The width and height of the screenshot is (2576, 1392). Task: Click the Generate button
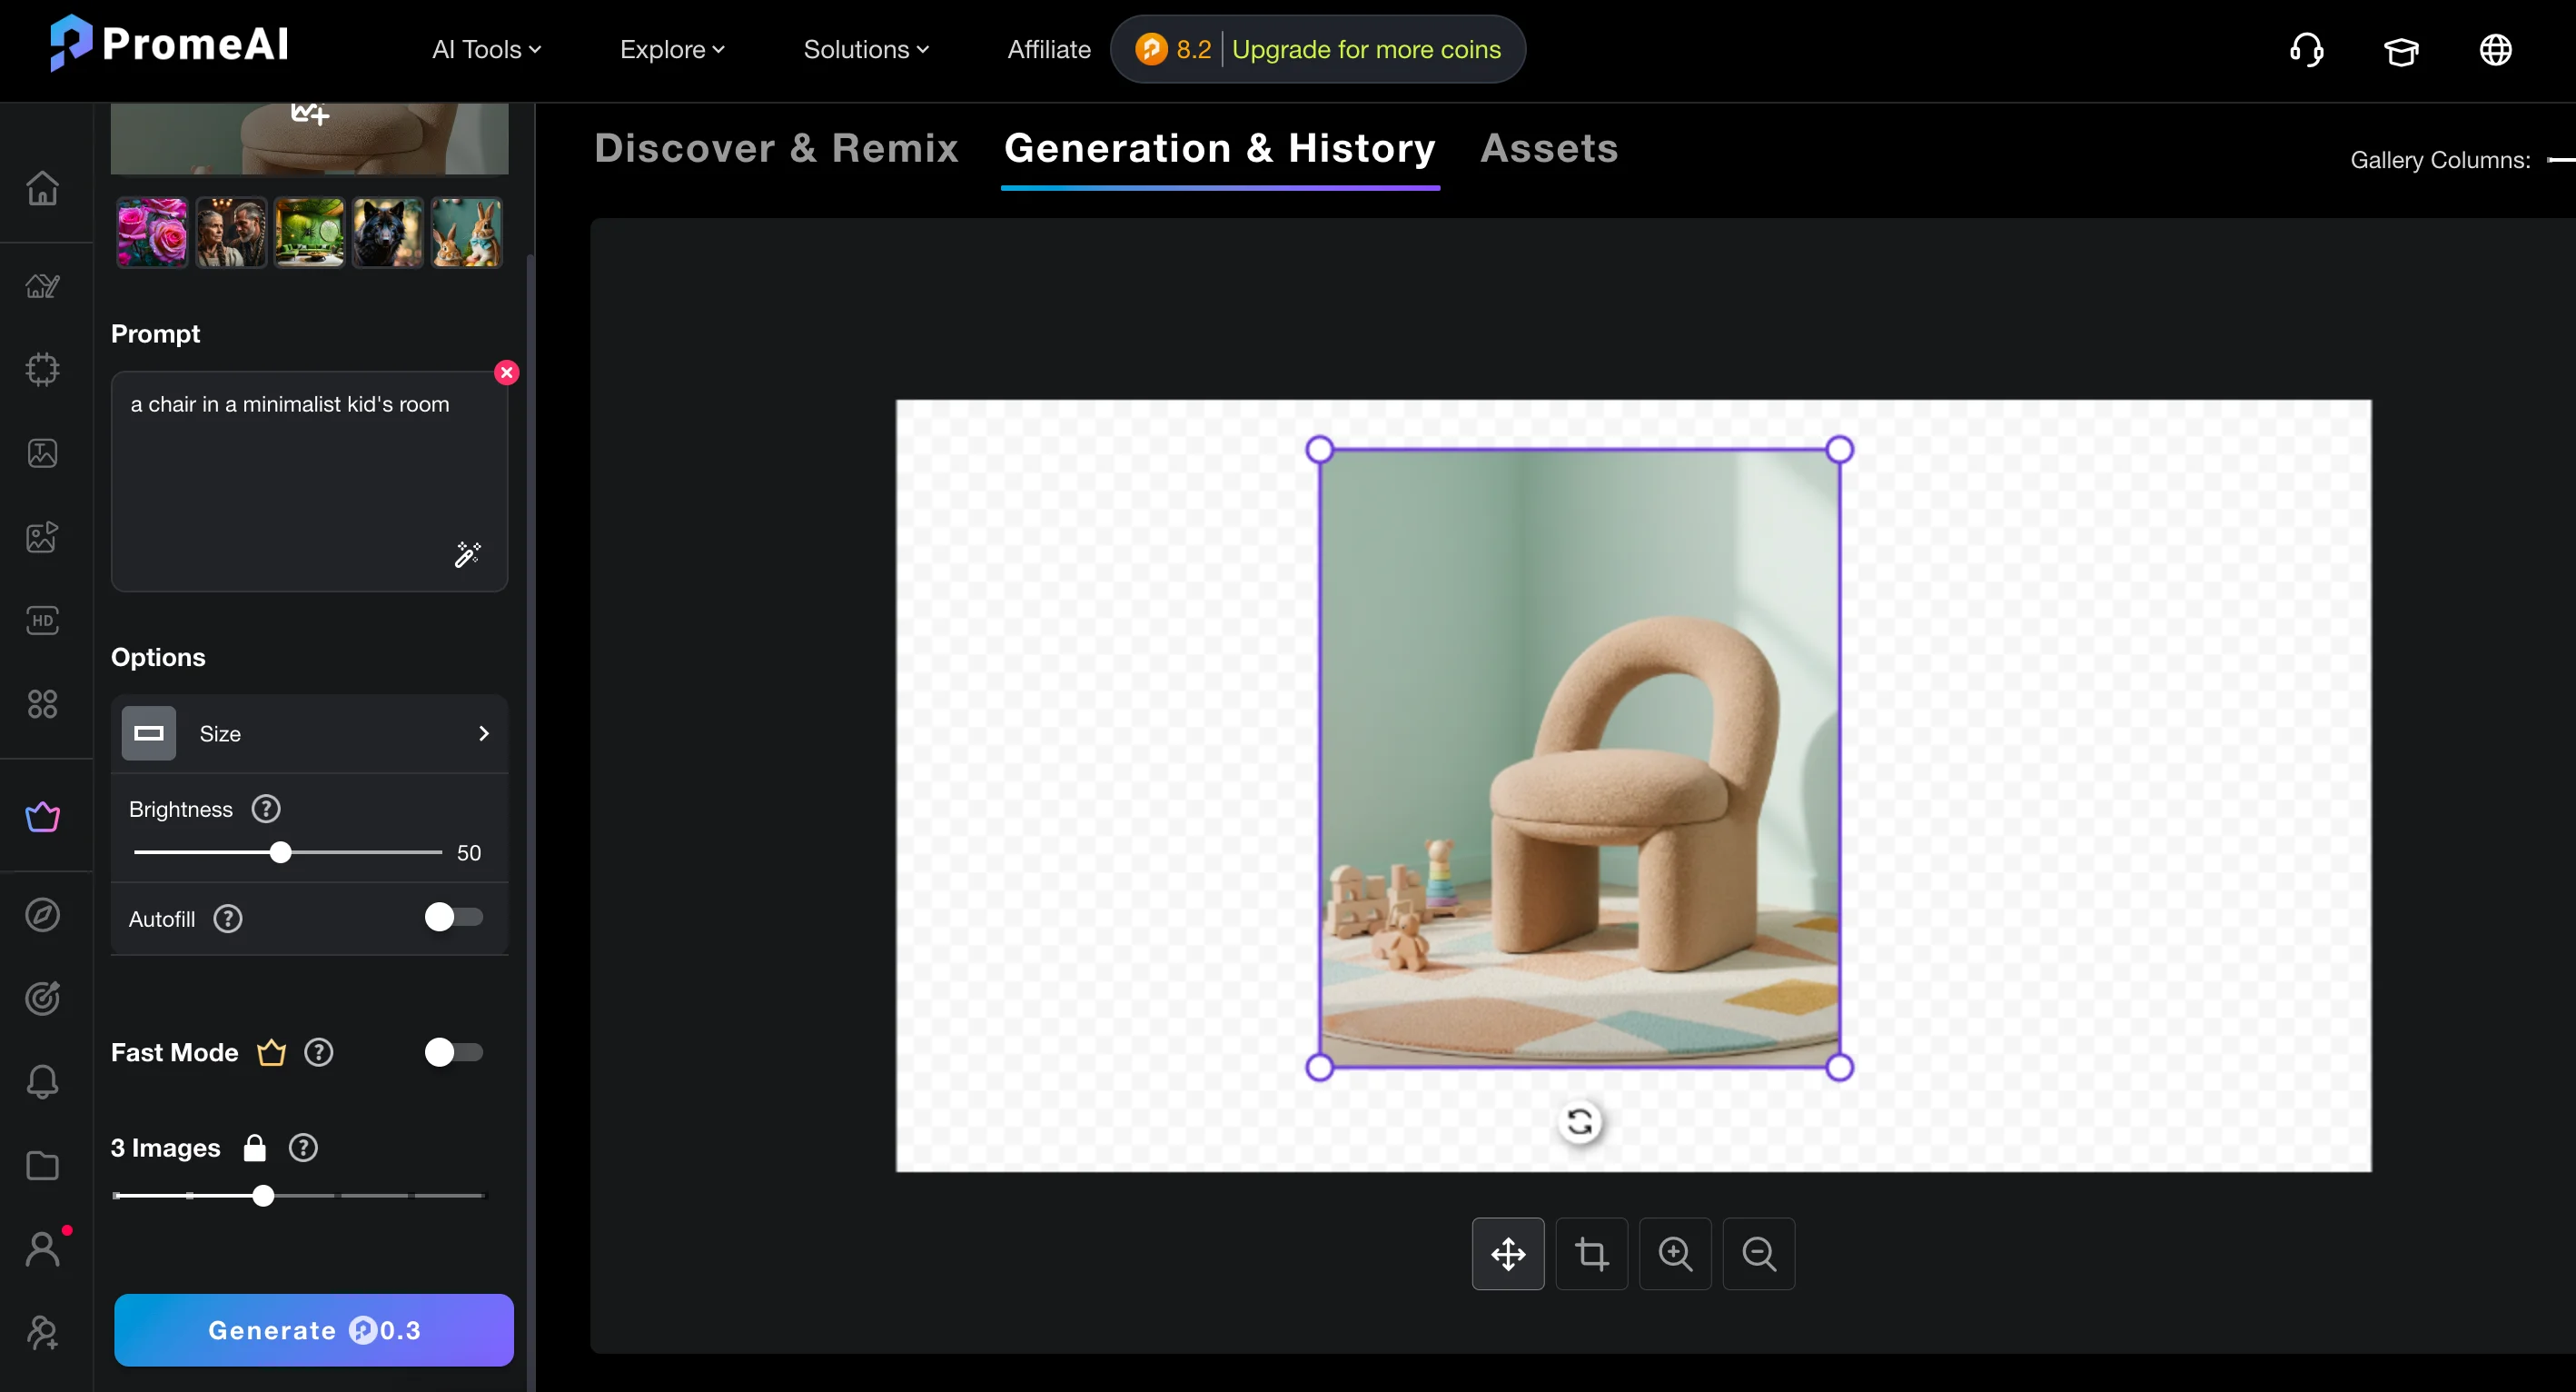pos(313,1329)
